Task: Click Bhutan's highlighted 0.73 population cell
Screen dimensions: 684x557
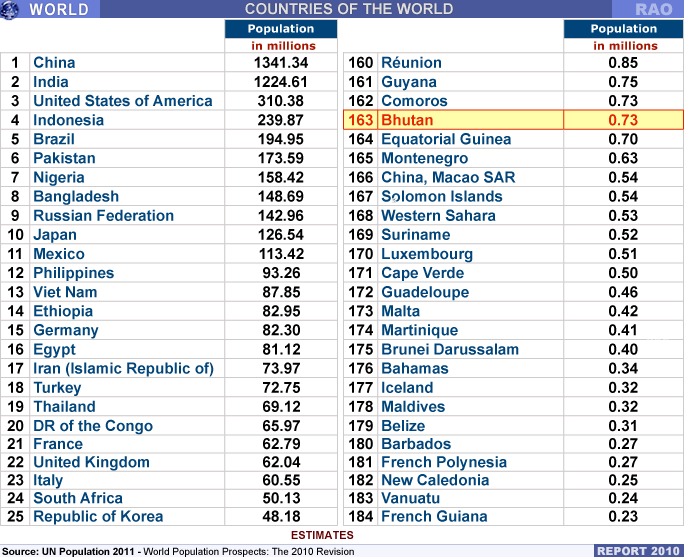Action: click(x=623, y=120)
